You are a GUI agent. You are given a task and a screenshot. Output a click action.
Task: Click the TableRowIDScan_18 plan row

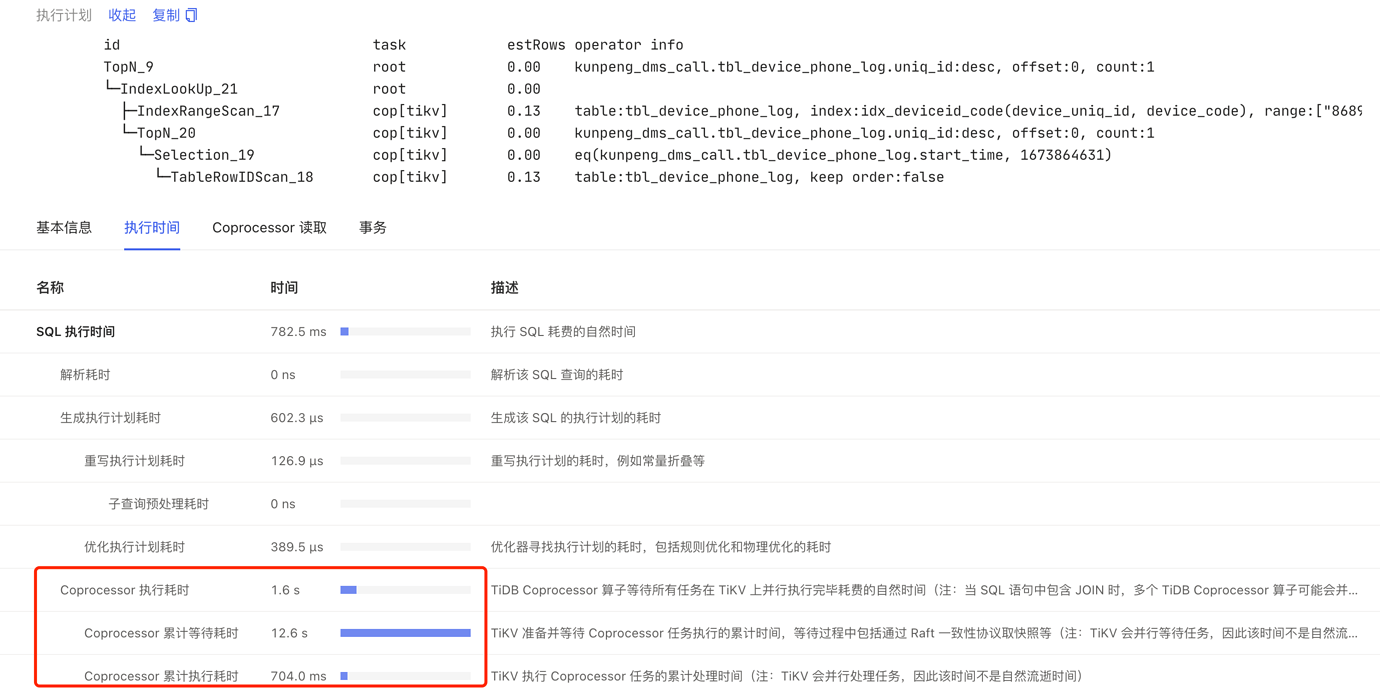point(241,177)
